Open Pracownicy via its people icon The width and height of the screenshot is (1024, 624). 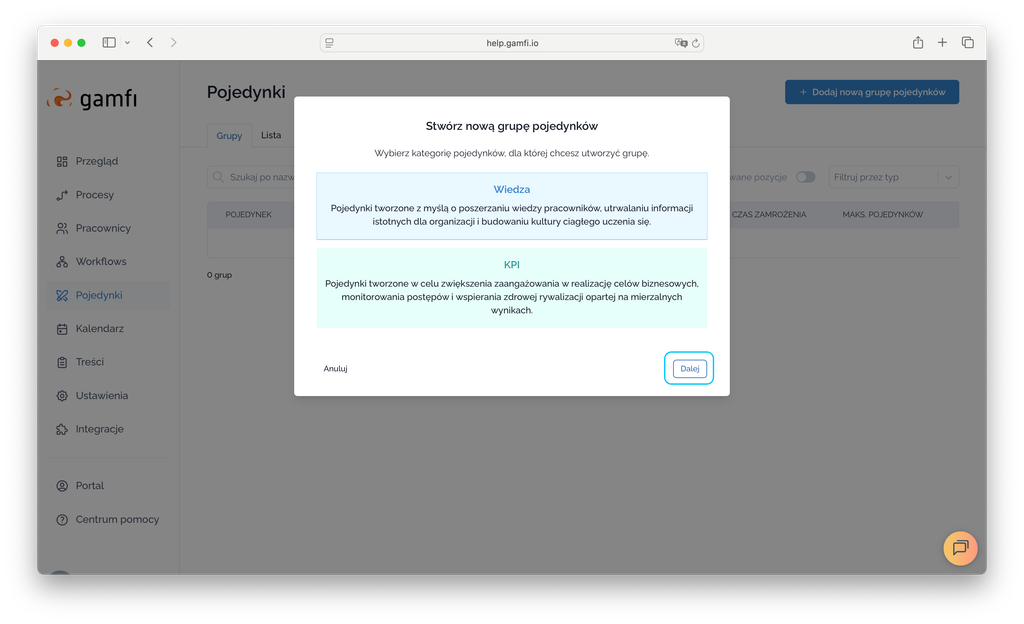tap(62, 228)
